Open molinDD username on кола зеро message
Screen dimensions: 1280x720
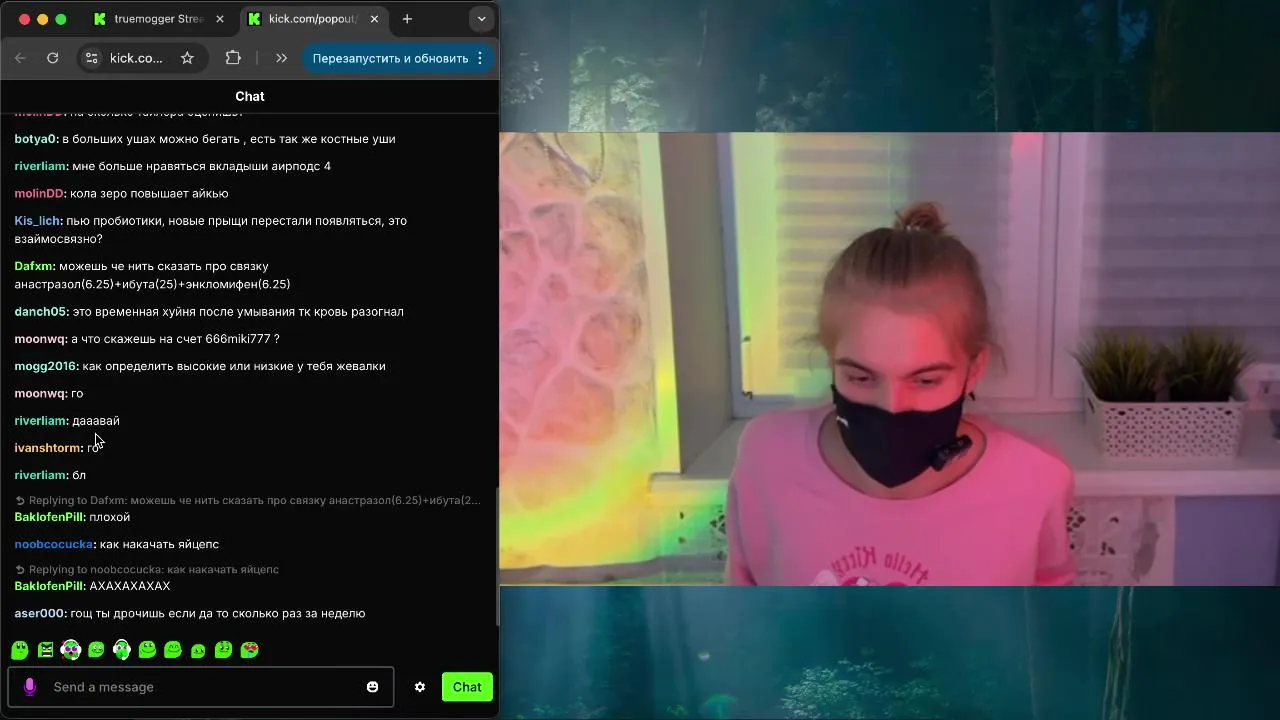pyautogui.click(x=40, y=193)
